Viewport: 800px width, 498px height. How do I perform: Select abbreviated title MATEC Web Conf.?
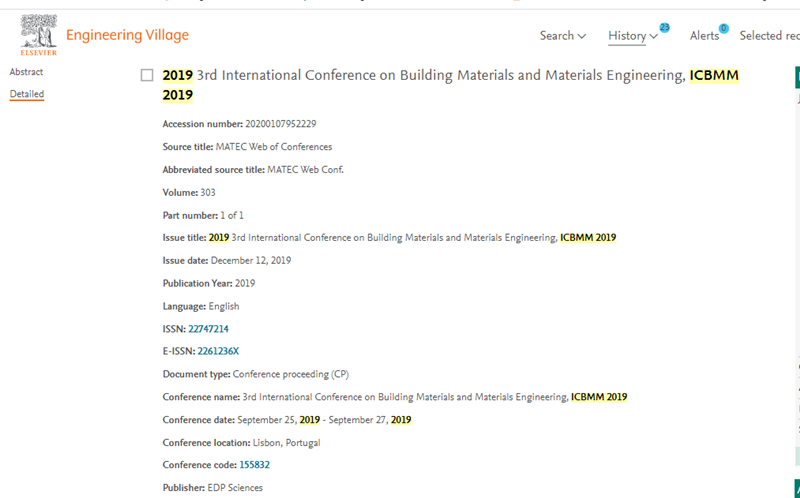(x=305, y=170)
